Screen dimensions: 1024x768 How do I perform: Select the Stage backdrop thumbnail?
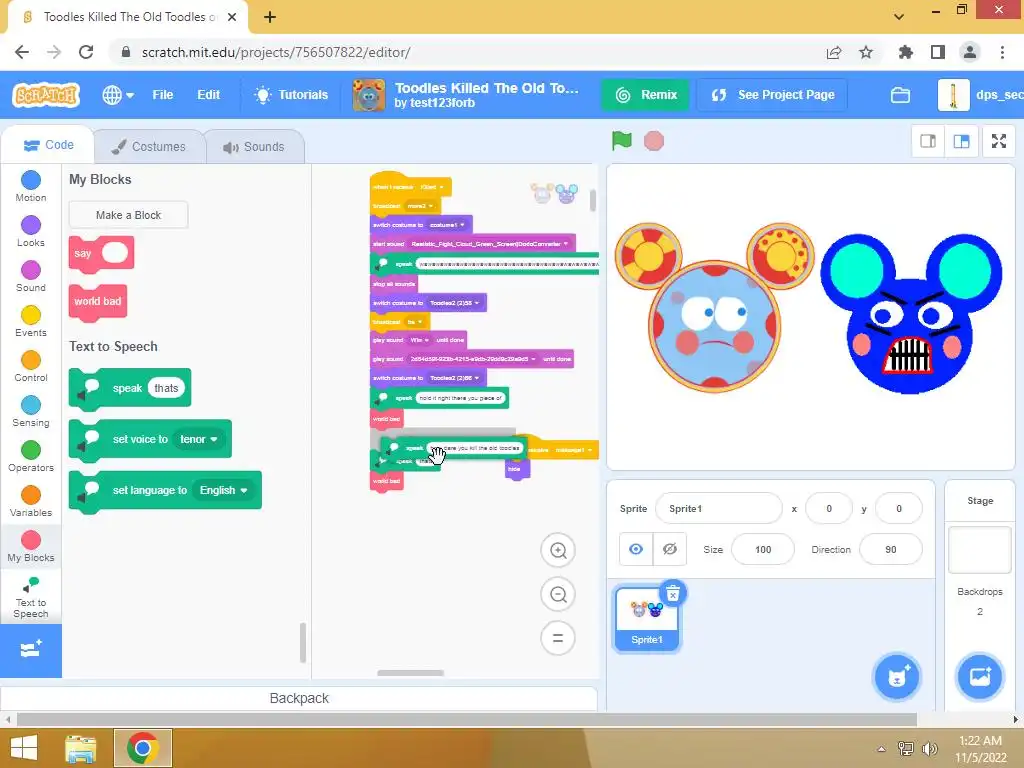coord(980,550)
